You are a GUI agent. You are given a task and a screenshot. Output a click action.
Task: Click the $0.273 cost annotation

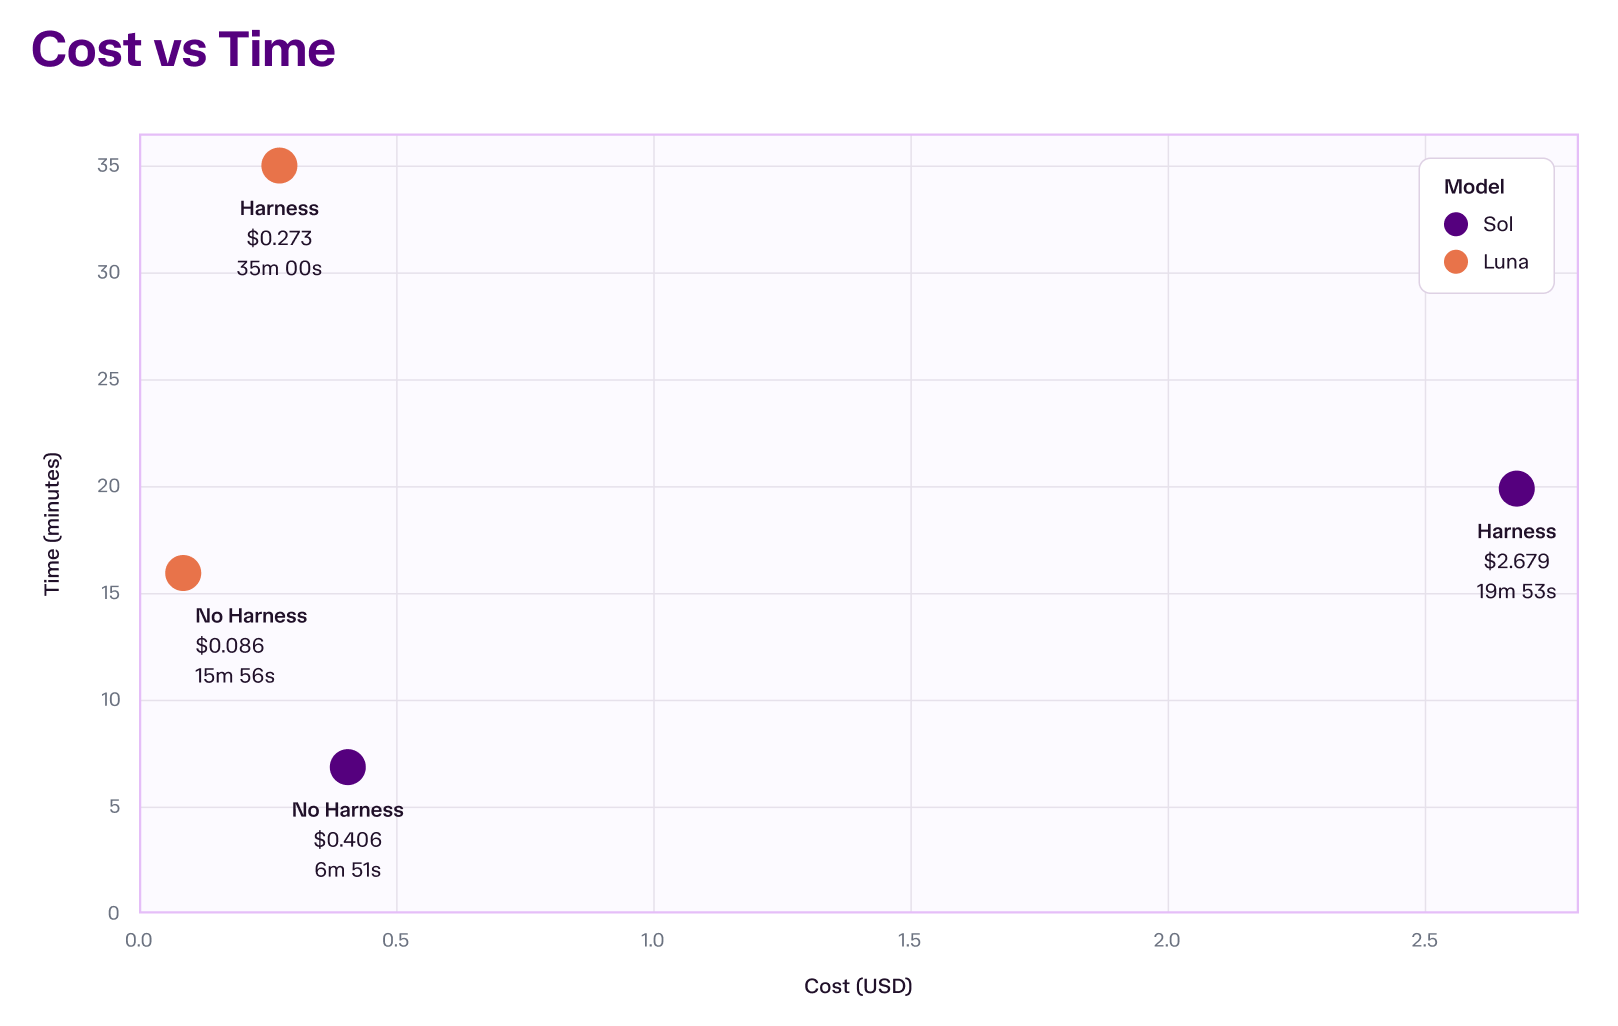[279, 238]
